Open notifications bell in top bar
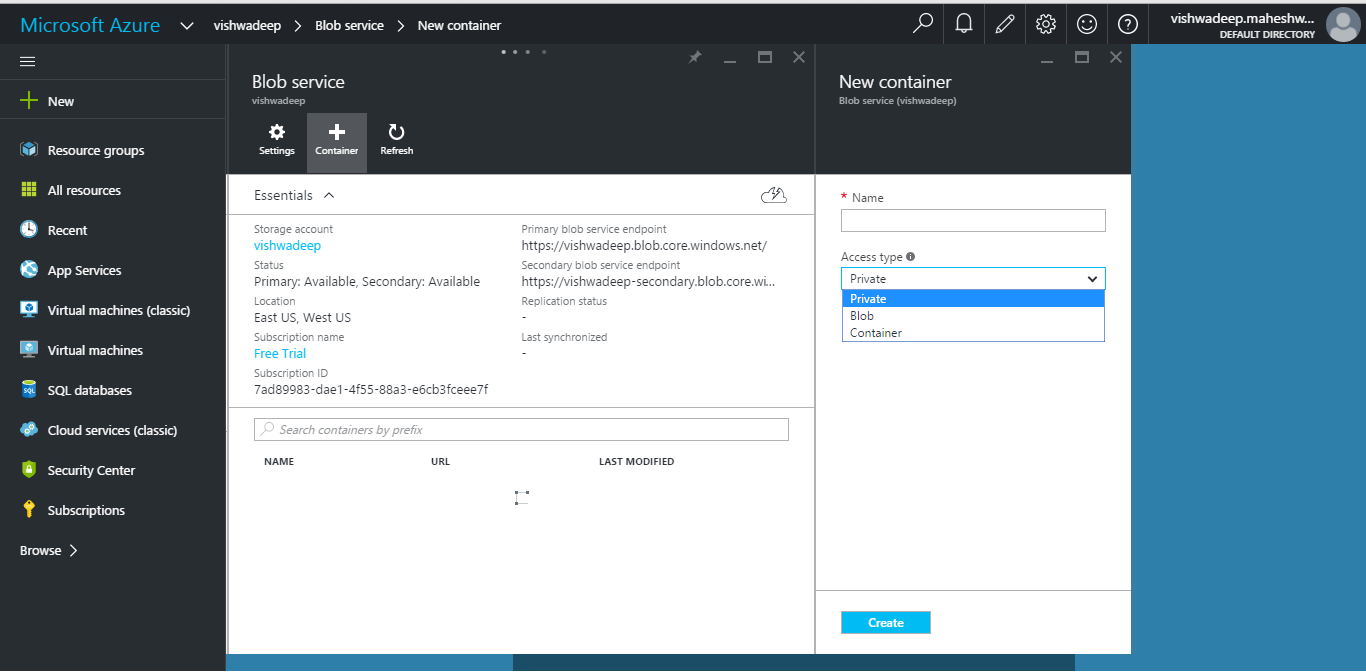Image resolution: width=1366 pixels, height=672 pixels. (964, 24)
